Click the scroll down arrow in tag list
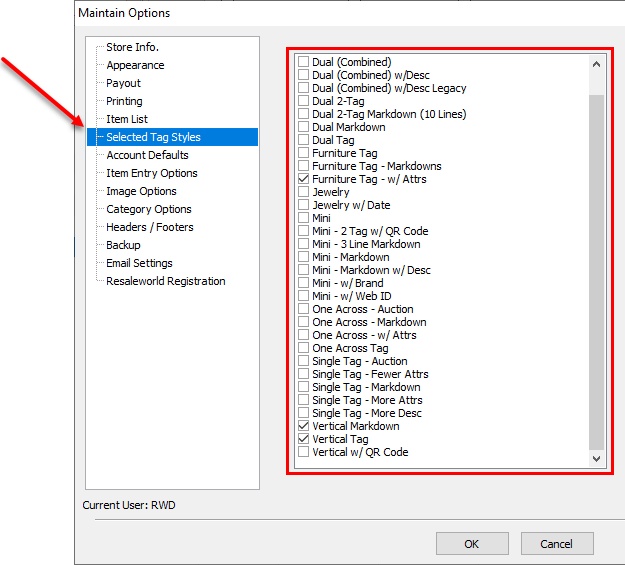This screenshot has height=565, width=625. click(x=596, y=459)
